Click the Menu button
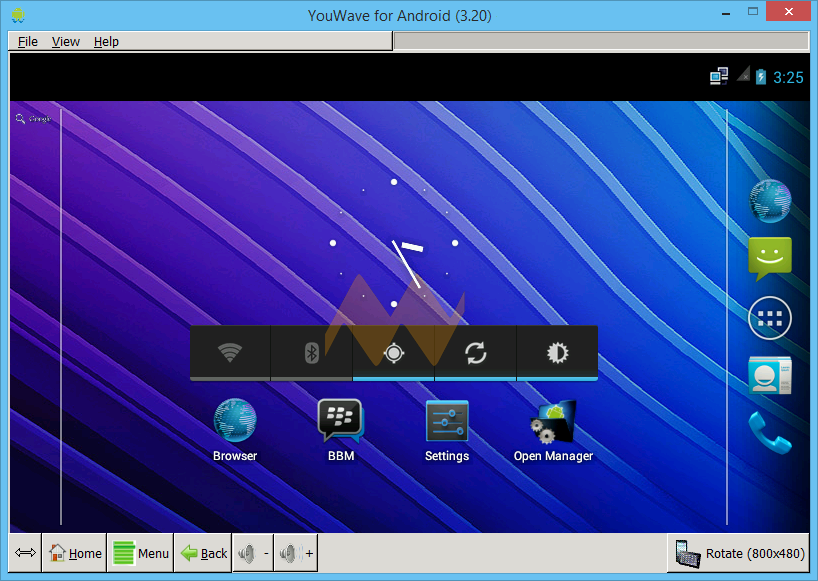 140,553
